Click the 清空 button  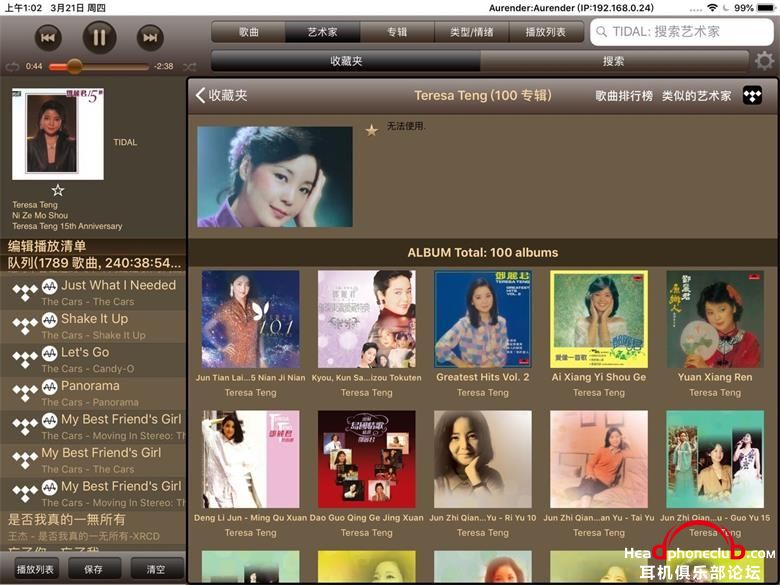(x=156, y=569)
